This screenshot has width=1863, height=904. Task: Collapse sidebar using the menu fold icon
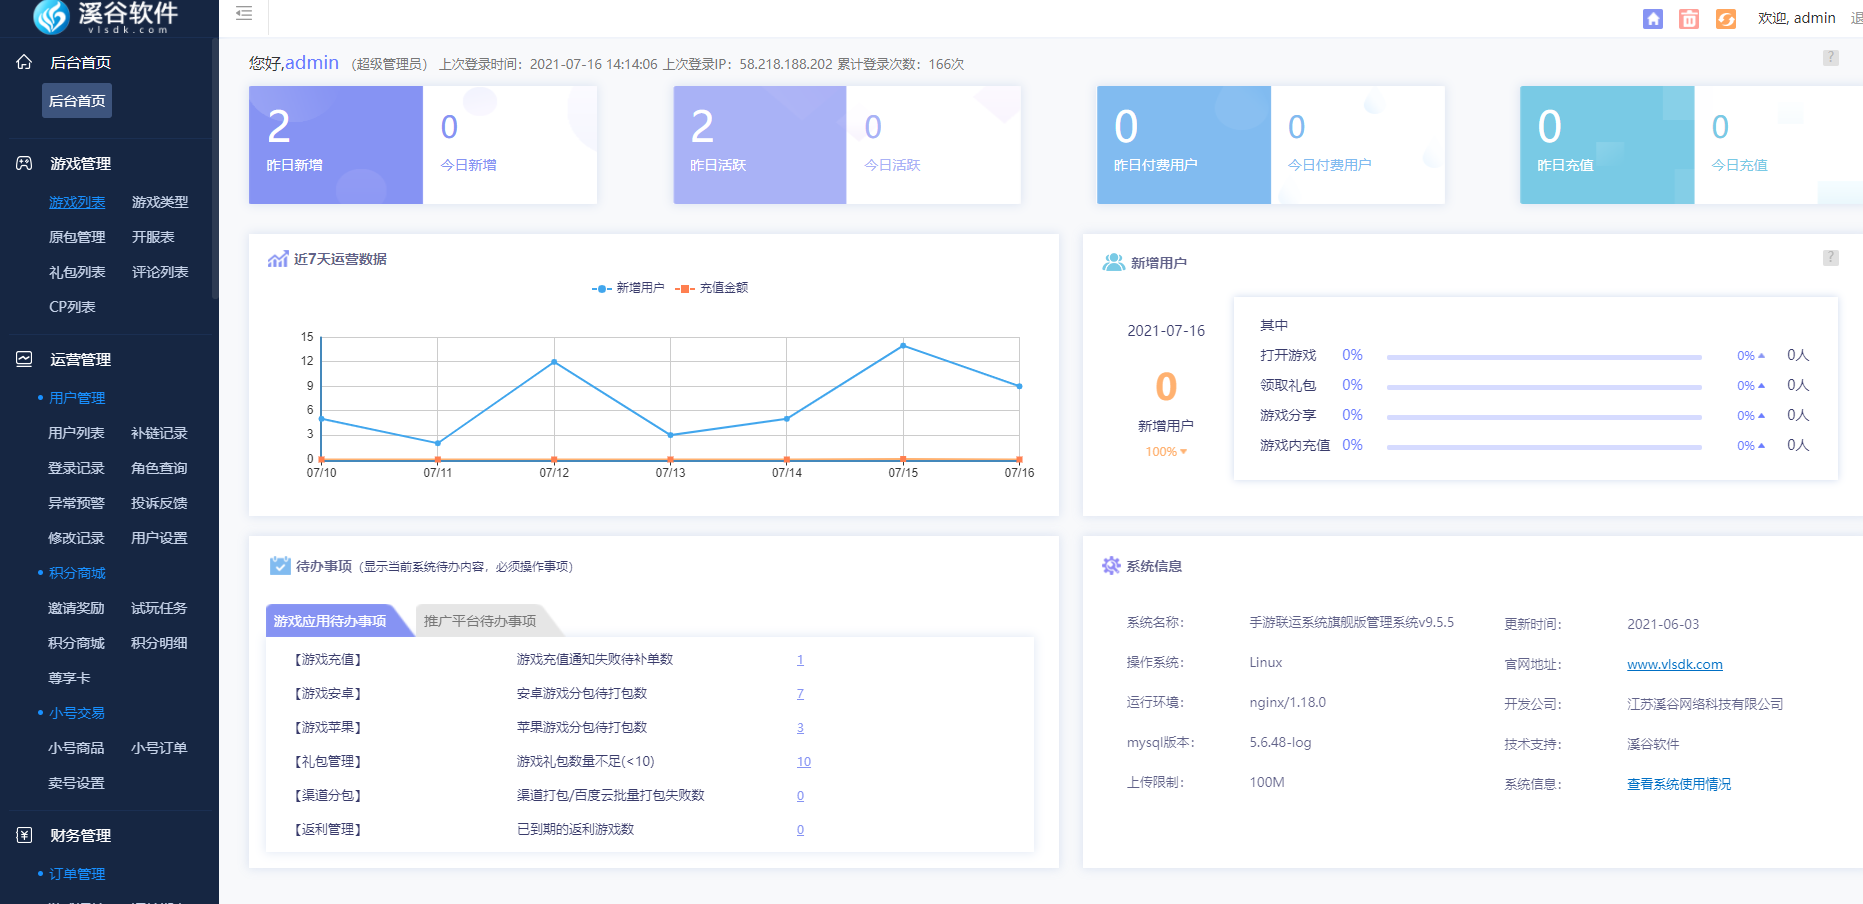244,14
